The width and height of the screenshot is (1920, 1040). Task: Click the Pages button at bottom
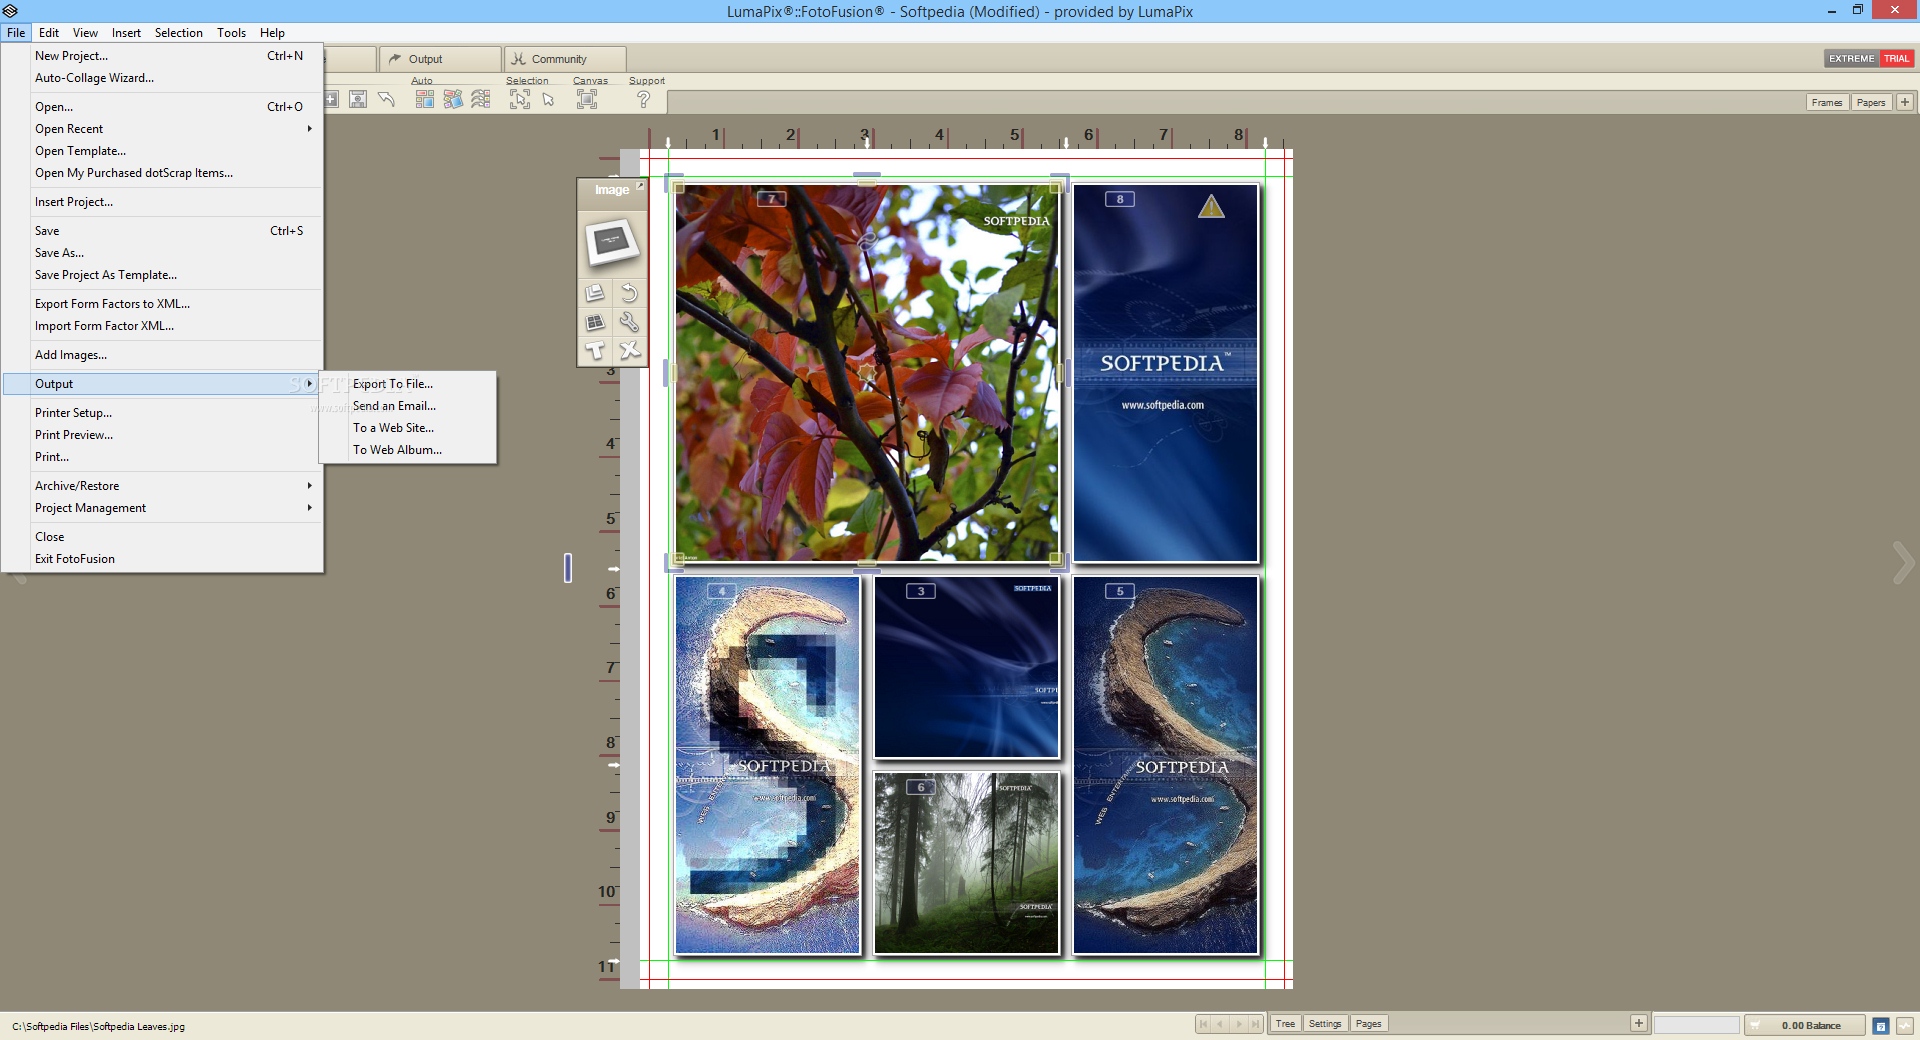(x=1368, y=1023)
